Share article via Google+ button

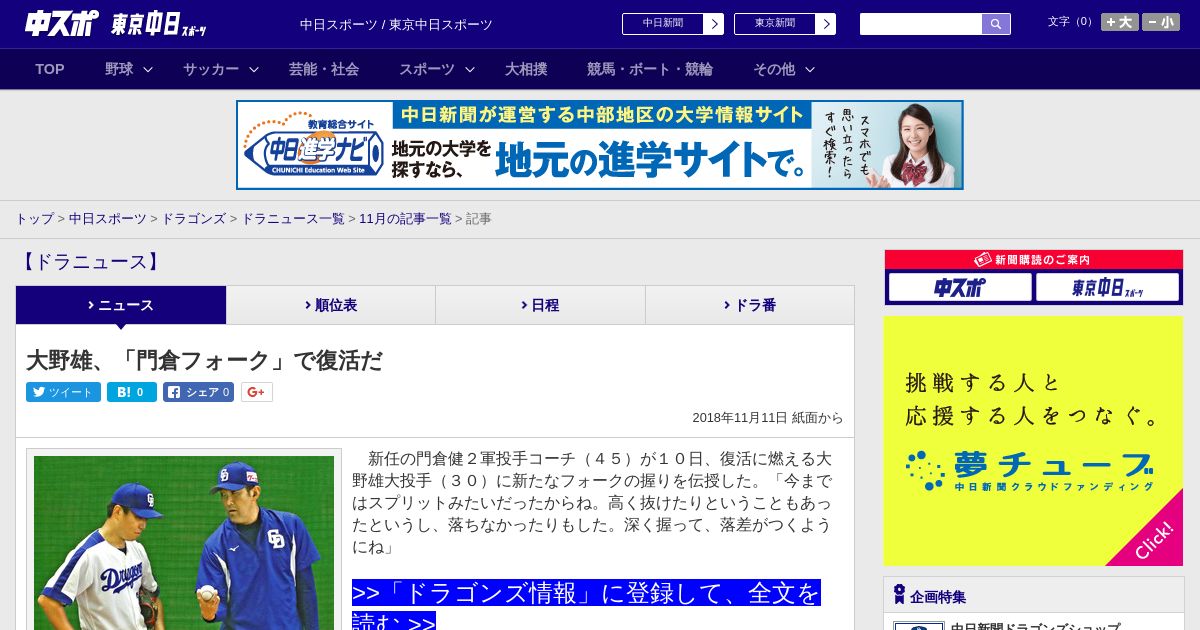click(256, 392)
